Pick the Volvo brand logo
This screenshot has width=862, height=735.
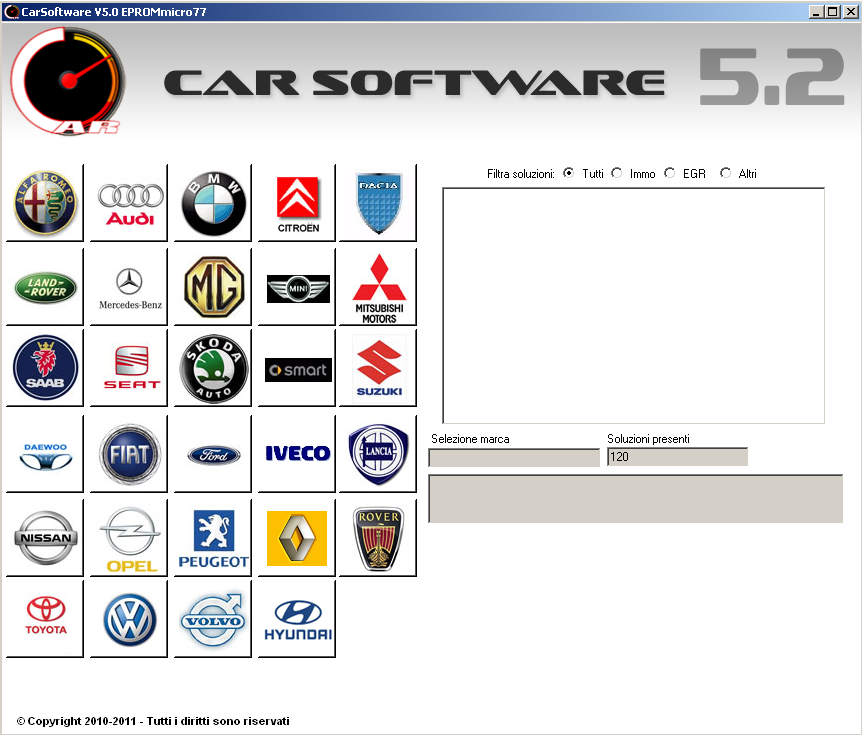point(213,618)
